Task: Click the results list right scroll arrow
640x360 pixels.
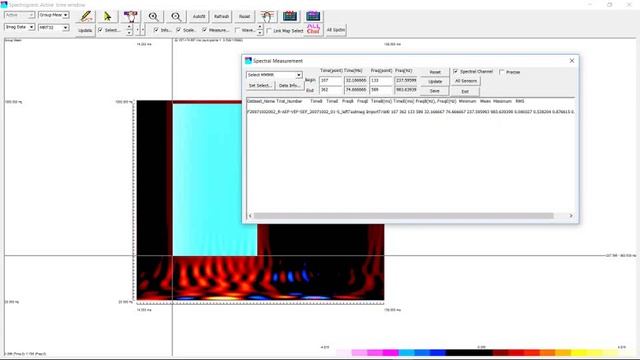Action: [571, 216]
